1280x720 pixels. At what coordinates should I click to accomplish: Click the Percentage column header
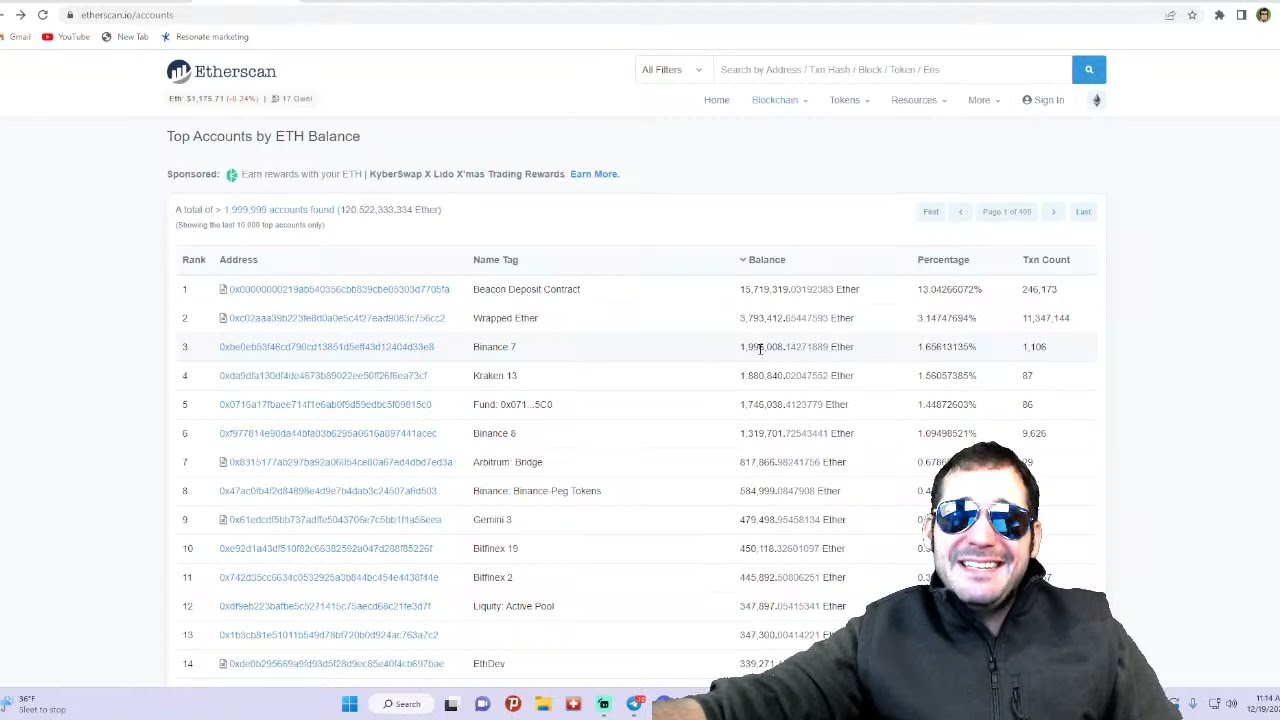click(x=943, y=260)
